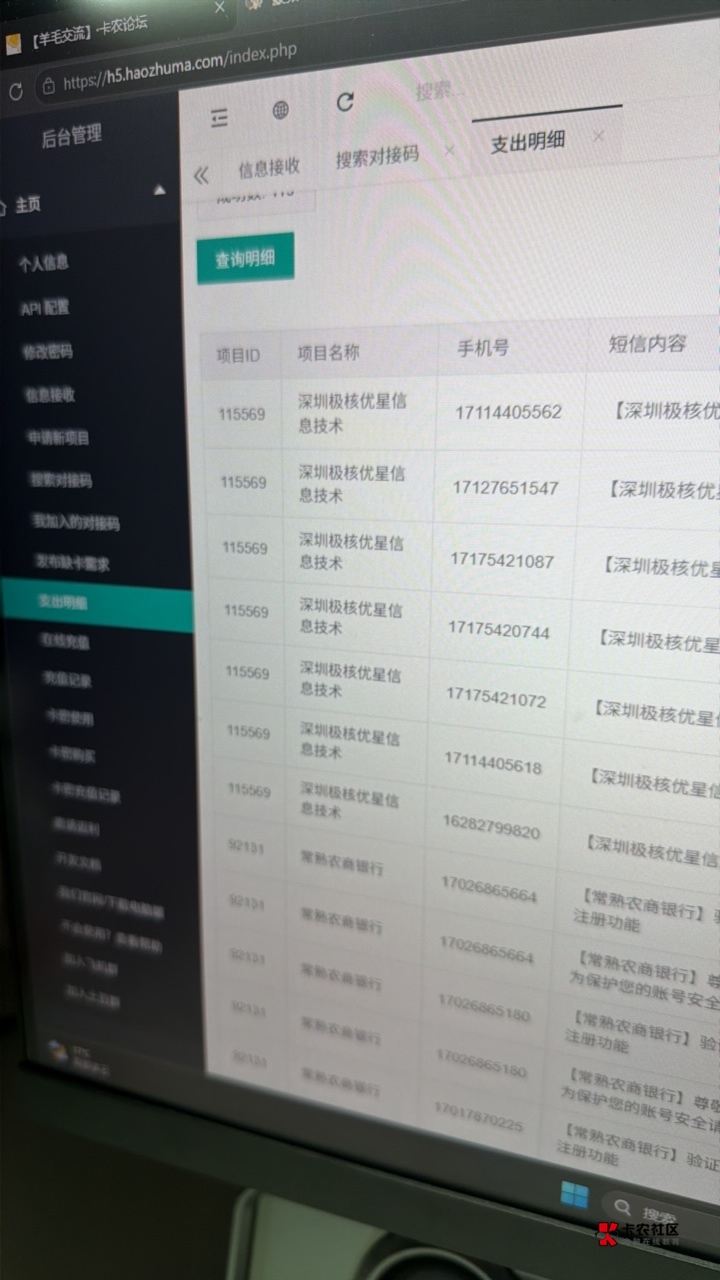Click the 查询明细 button

point(245,258)
